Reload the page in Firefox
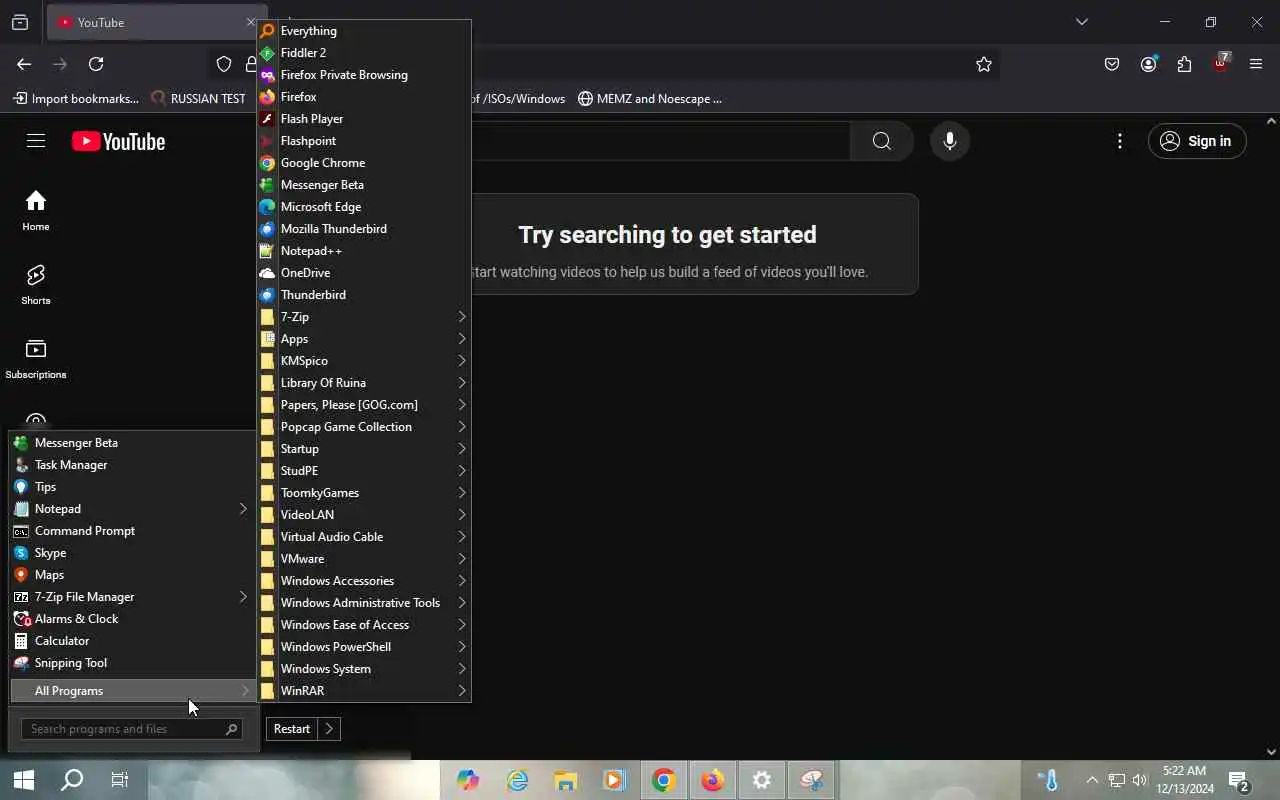The image size is (1280, 800). 96,64
